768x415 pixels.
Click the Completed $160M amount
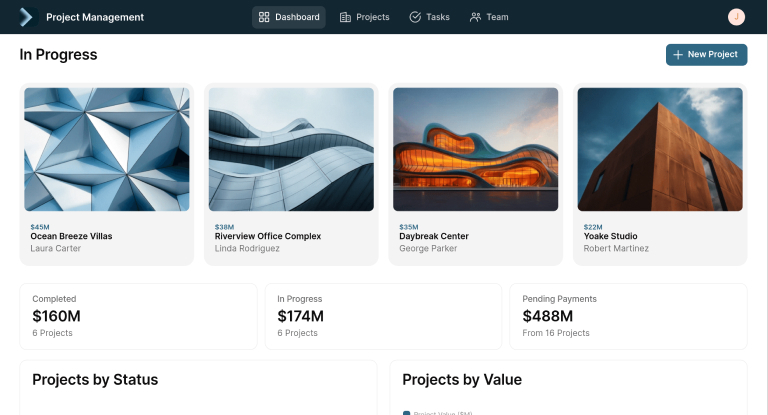tap(56, 316)
